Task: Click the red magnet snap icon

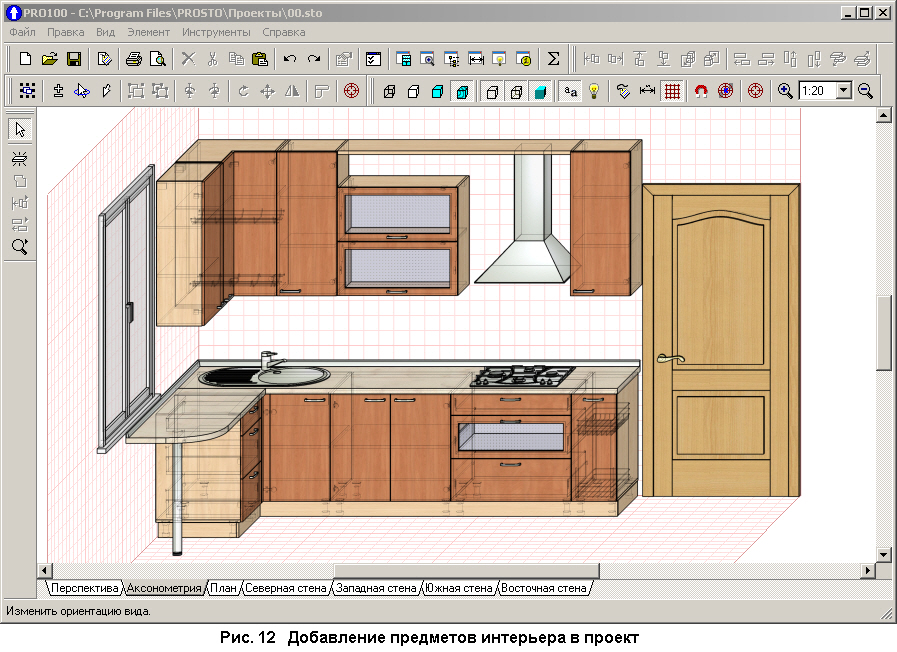Action: tap(700, 91)
